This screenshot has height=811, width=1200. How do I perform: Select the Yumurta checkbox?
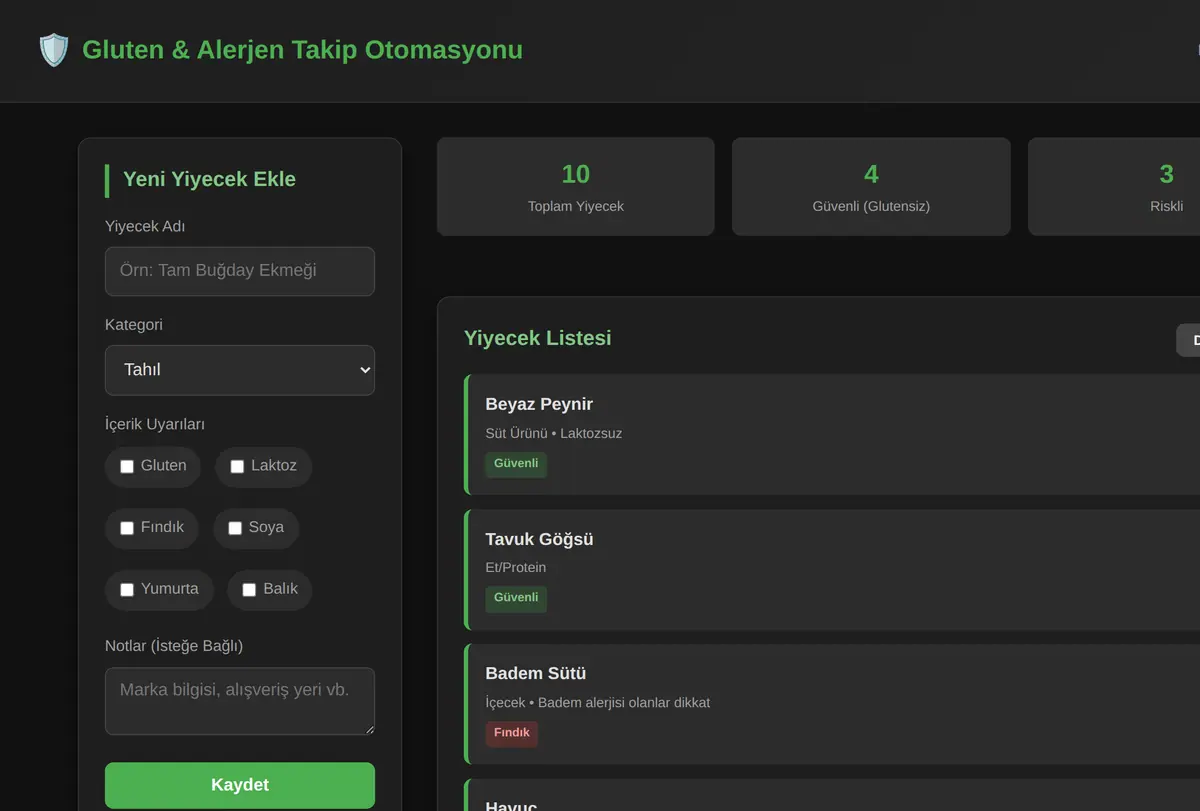point(127,590)
